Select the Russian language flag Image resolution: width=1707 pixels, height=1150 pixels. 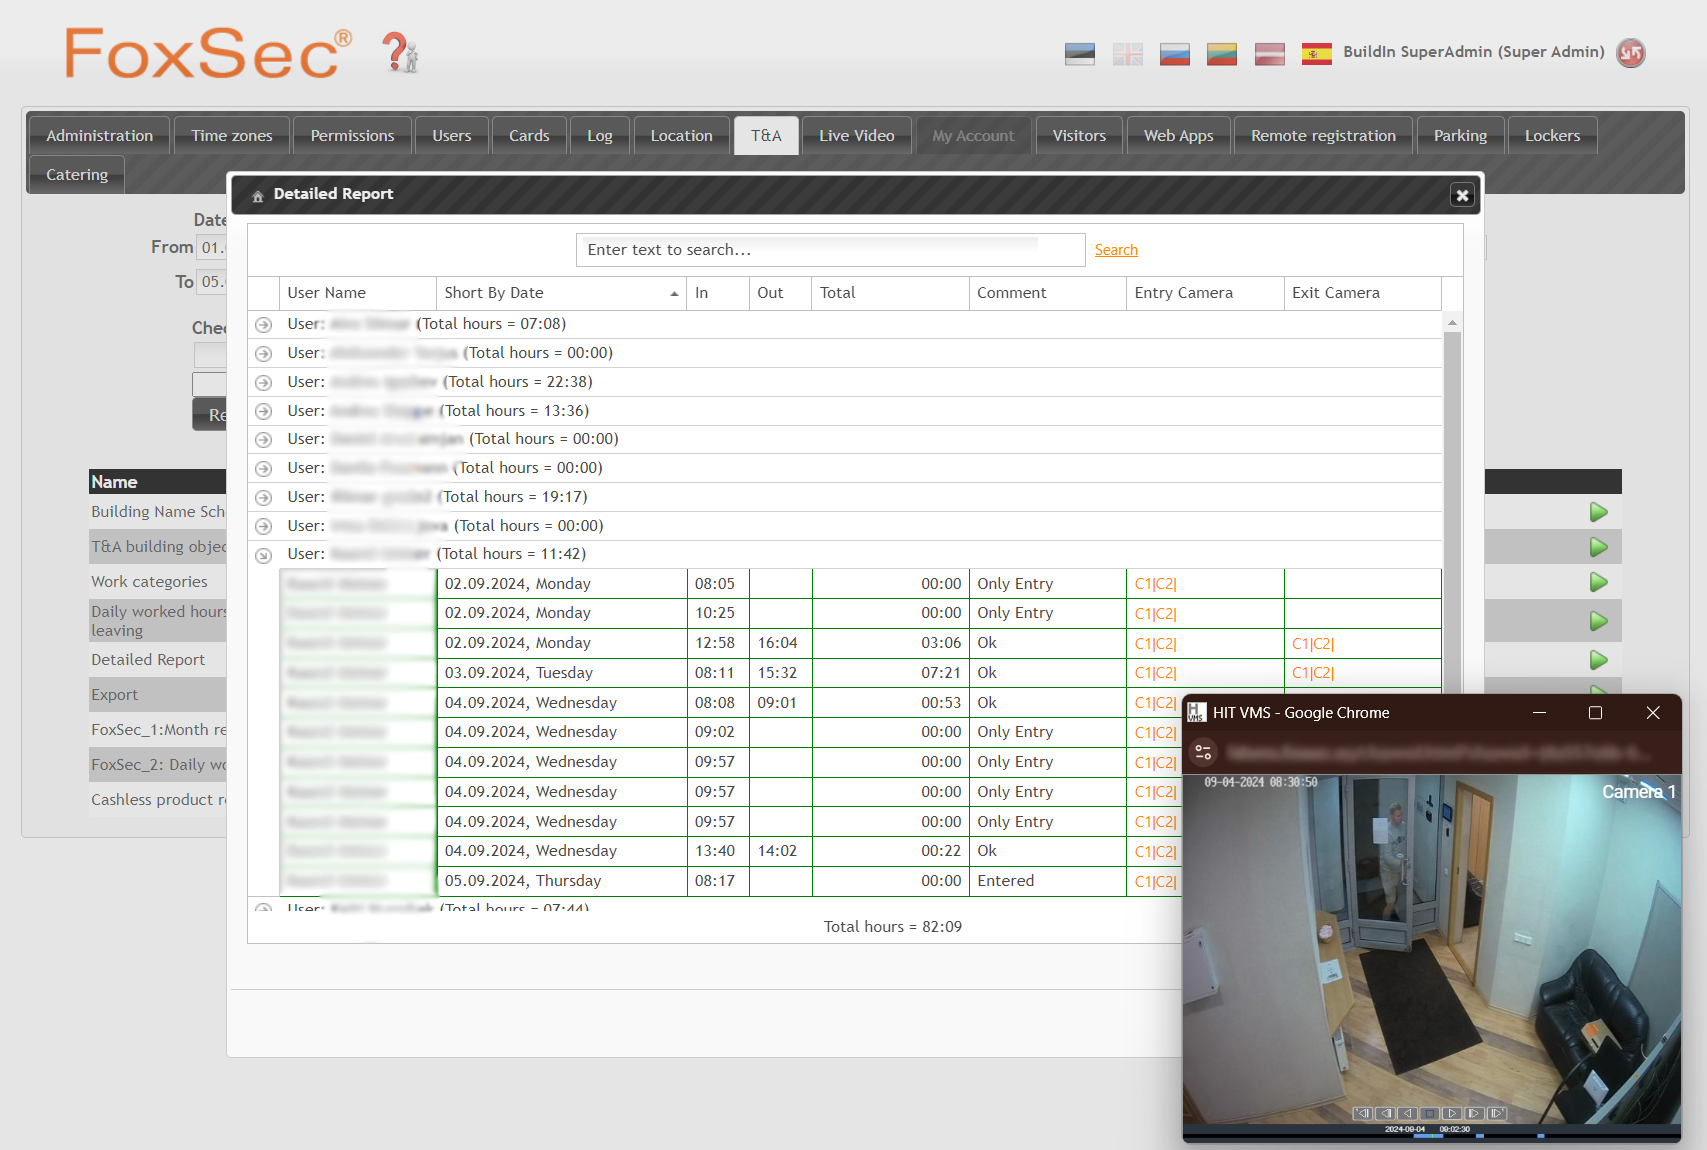(x=1174, y=54)
